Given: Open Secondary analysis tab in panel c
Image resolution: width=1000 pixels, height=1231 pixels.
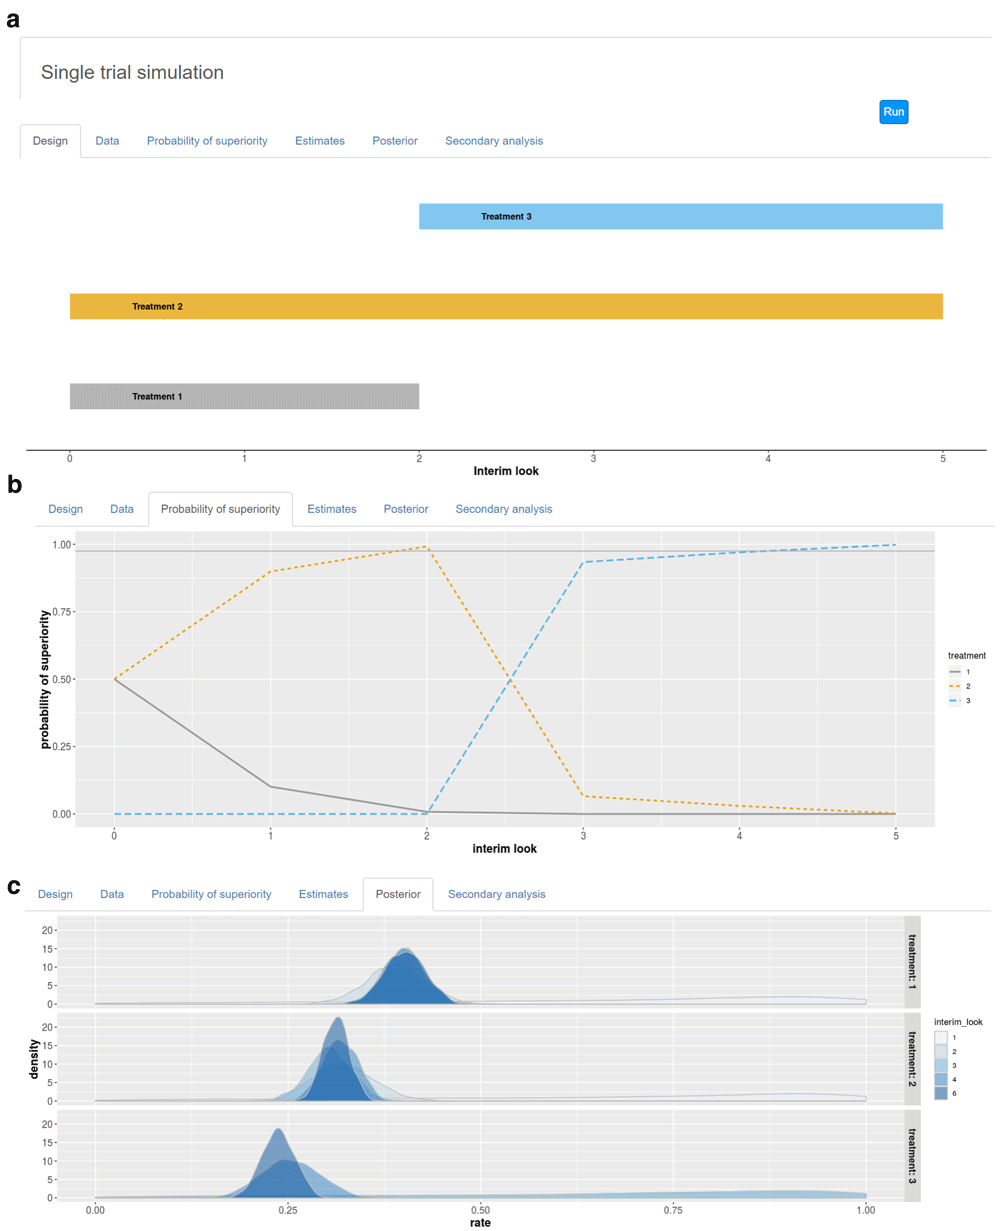Looking at the screenshot, I should tap(496, 894).
